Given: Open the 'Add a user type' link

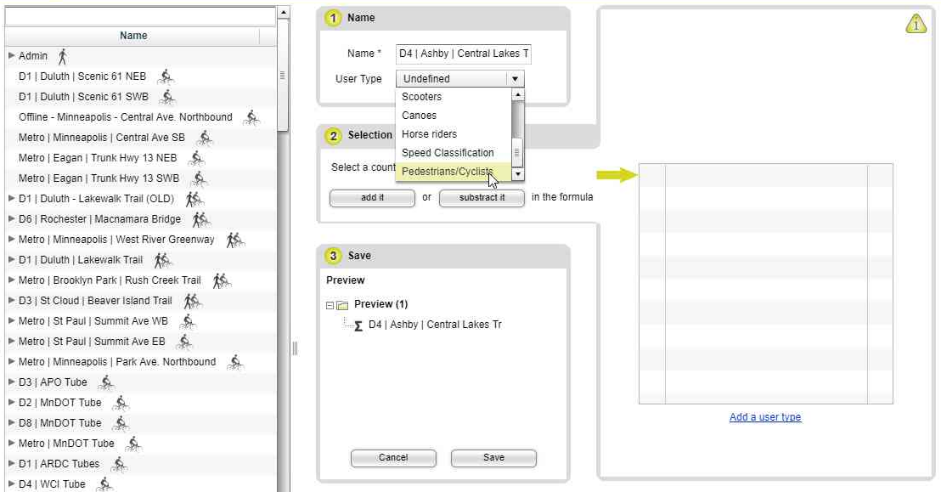Looking at the screenshot, I should pyautogui.click(x=765, y=417).
